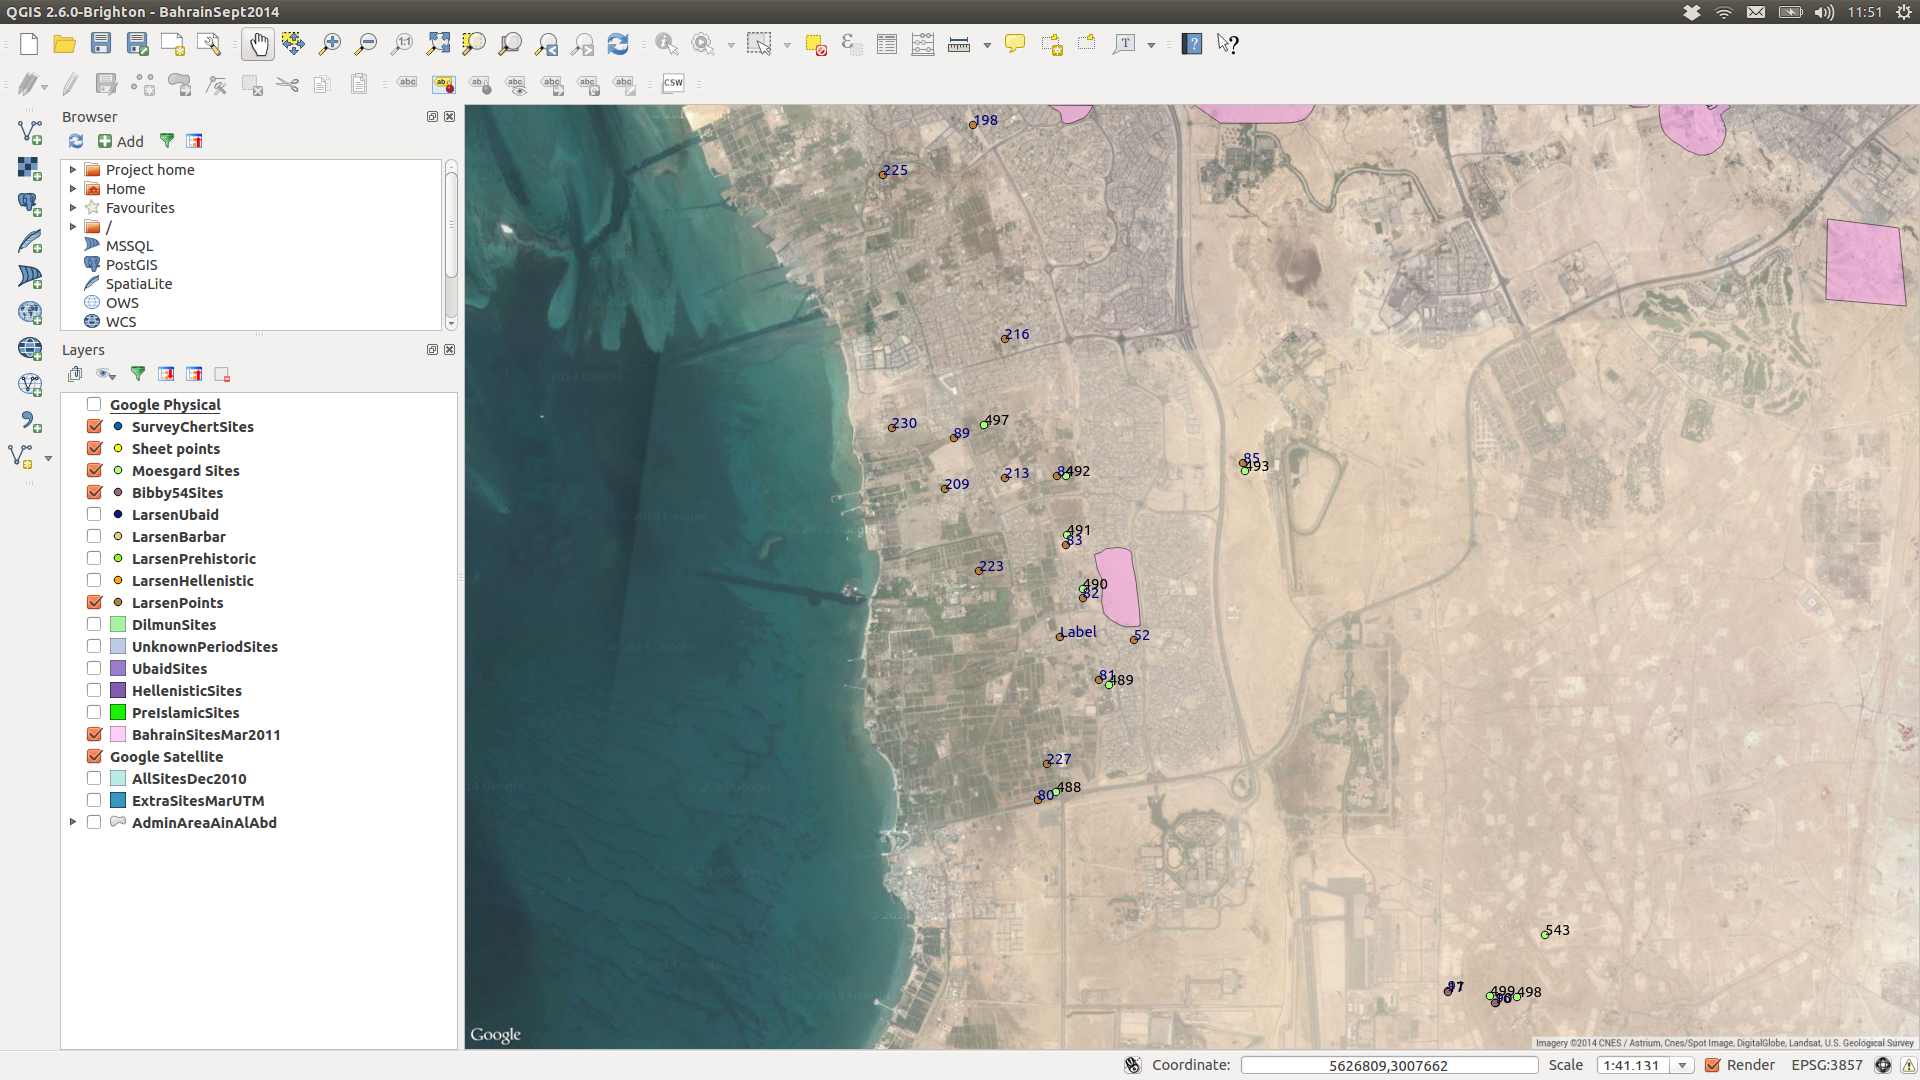Uncheck the Moesgard Sites layer
1920x1080 pixels.
[x=94, y=470]
